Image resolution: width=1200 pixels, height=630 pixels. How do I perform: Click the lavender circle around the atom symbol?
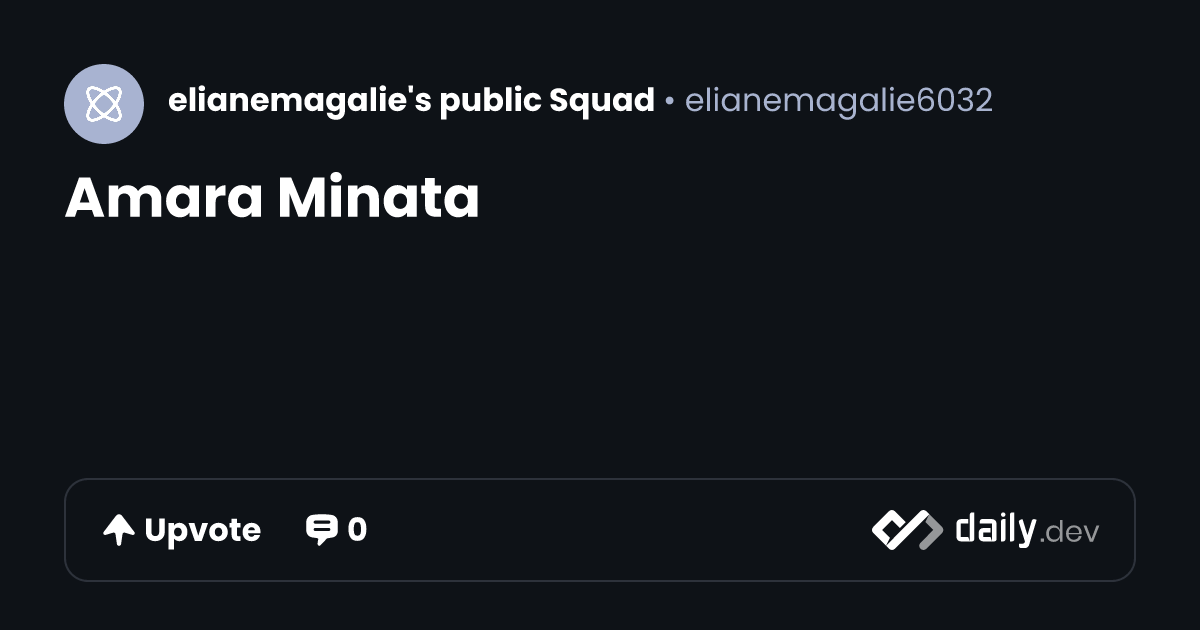click(x=104, y=104)
